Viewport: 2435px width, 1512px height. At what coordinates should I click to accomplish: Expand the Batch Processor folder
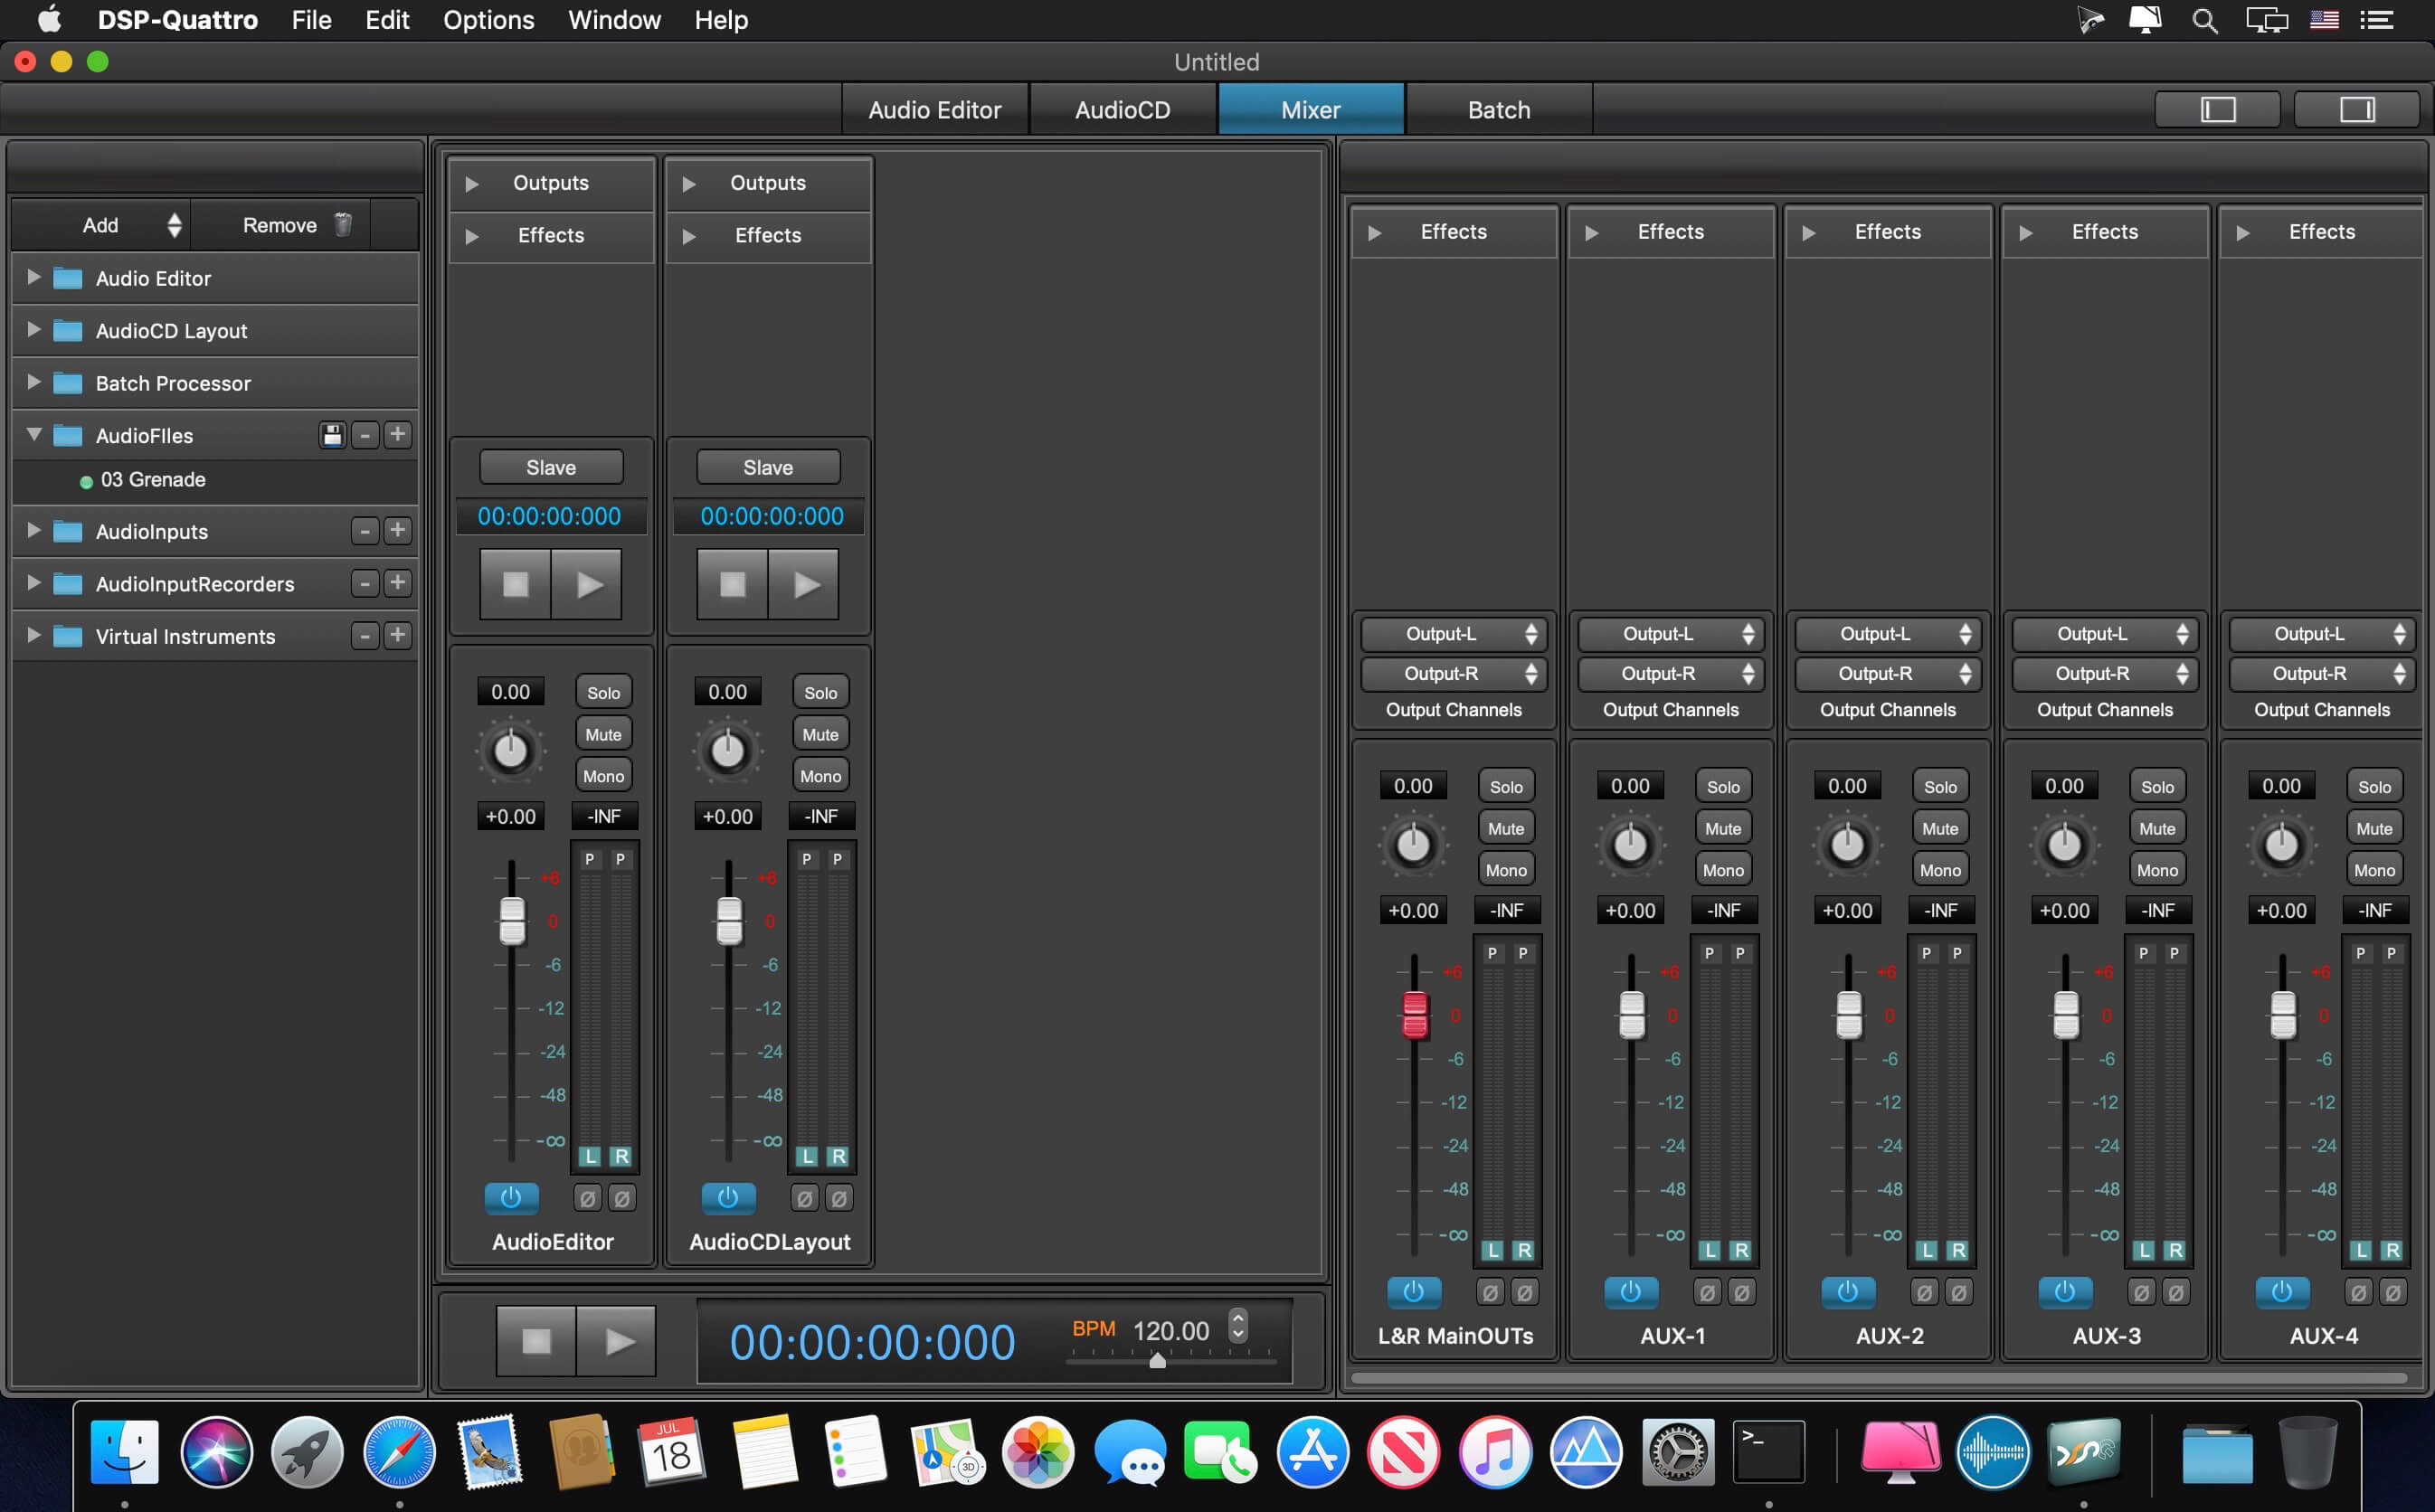pyautogui.click(x=34, y=382)
